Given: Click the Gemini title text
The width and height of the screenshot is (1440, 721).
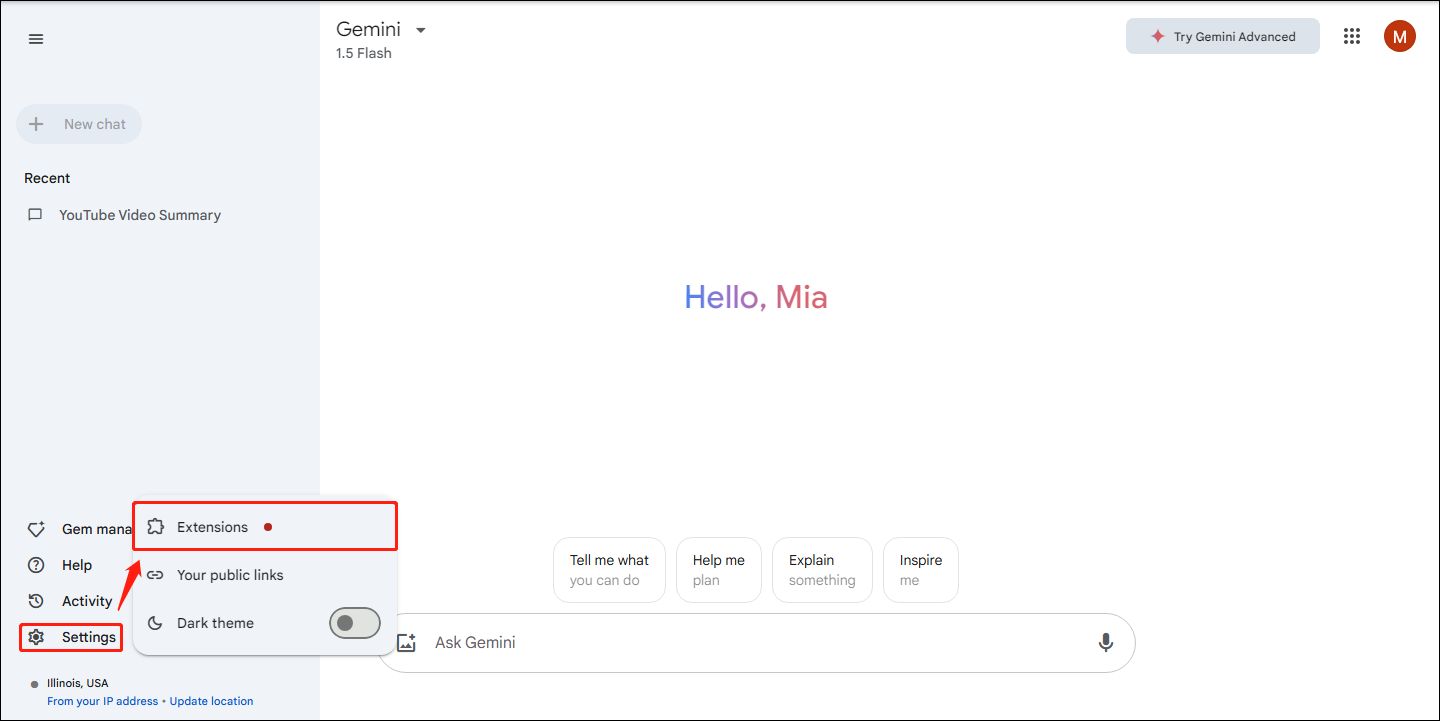Looking at the screenshot, I should click(368, 30).
